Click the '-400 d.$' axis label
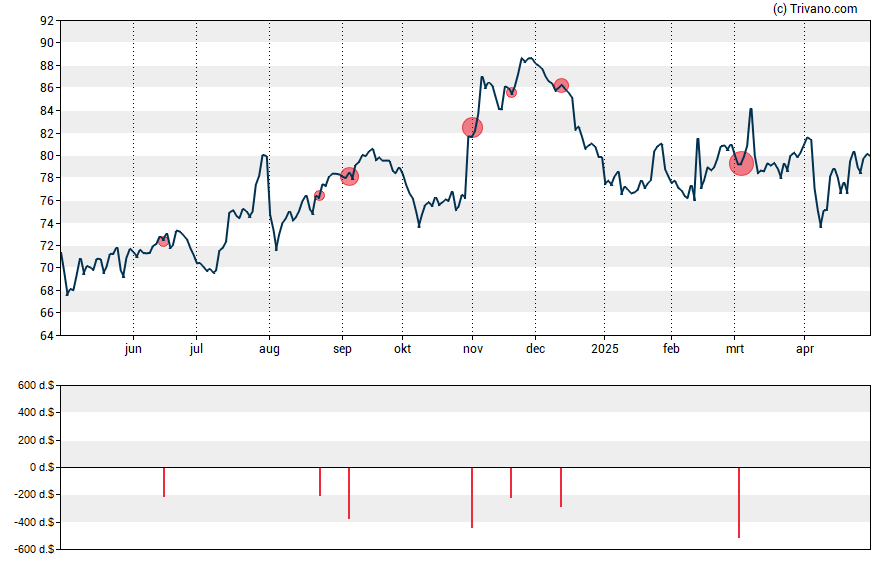Screen dimensions: 888x565 pos(35,522)
